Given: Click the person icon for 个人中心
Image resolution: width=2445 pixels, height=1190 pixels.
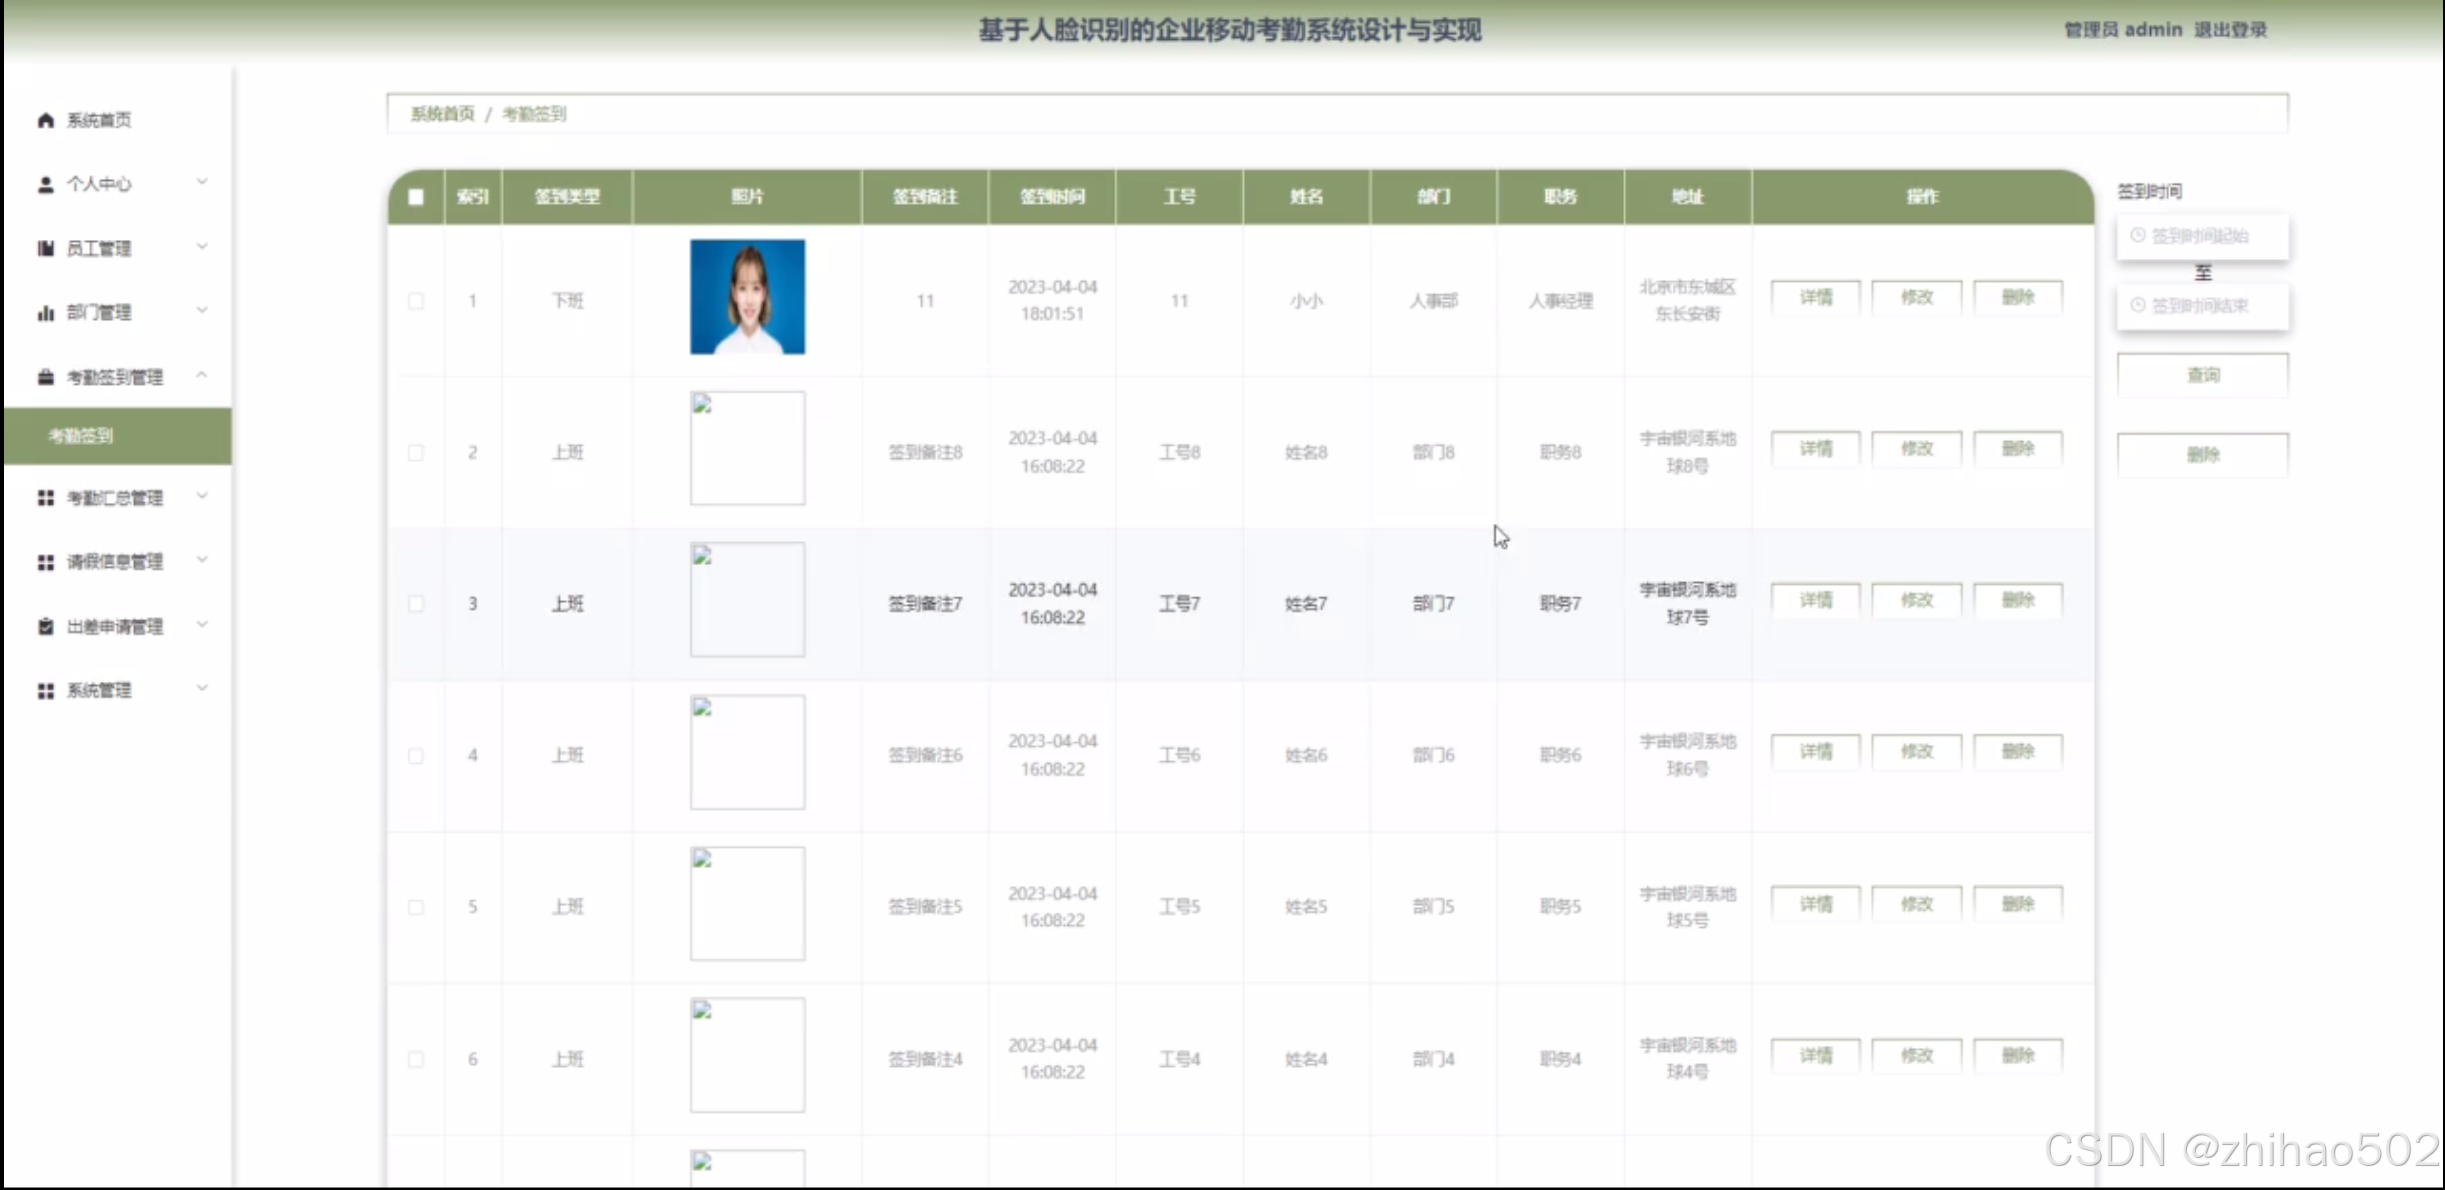Looking at the screenshot, I should (x=46, y=184).
